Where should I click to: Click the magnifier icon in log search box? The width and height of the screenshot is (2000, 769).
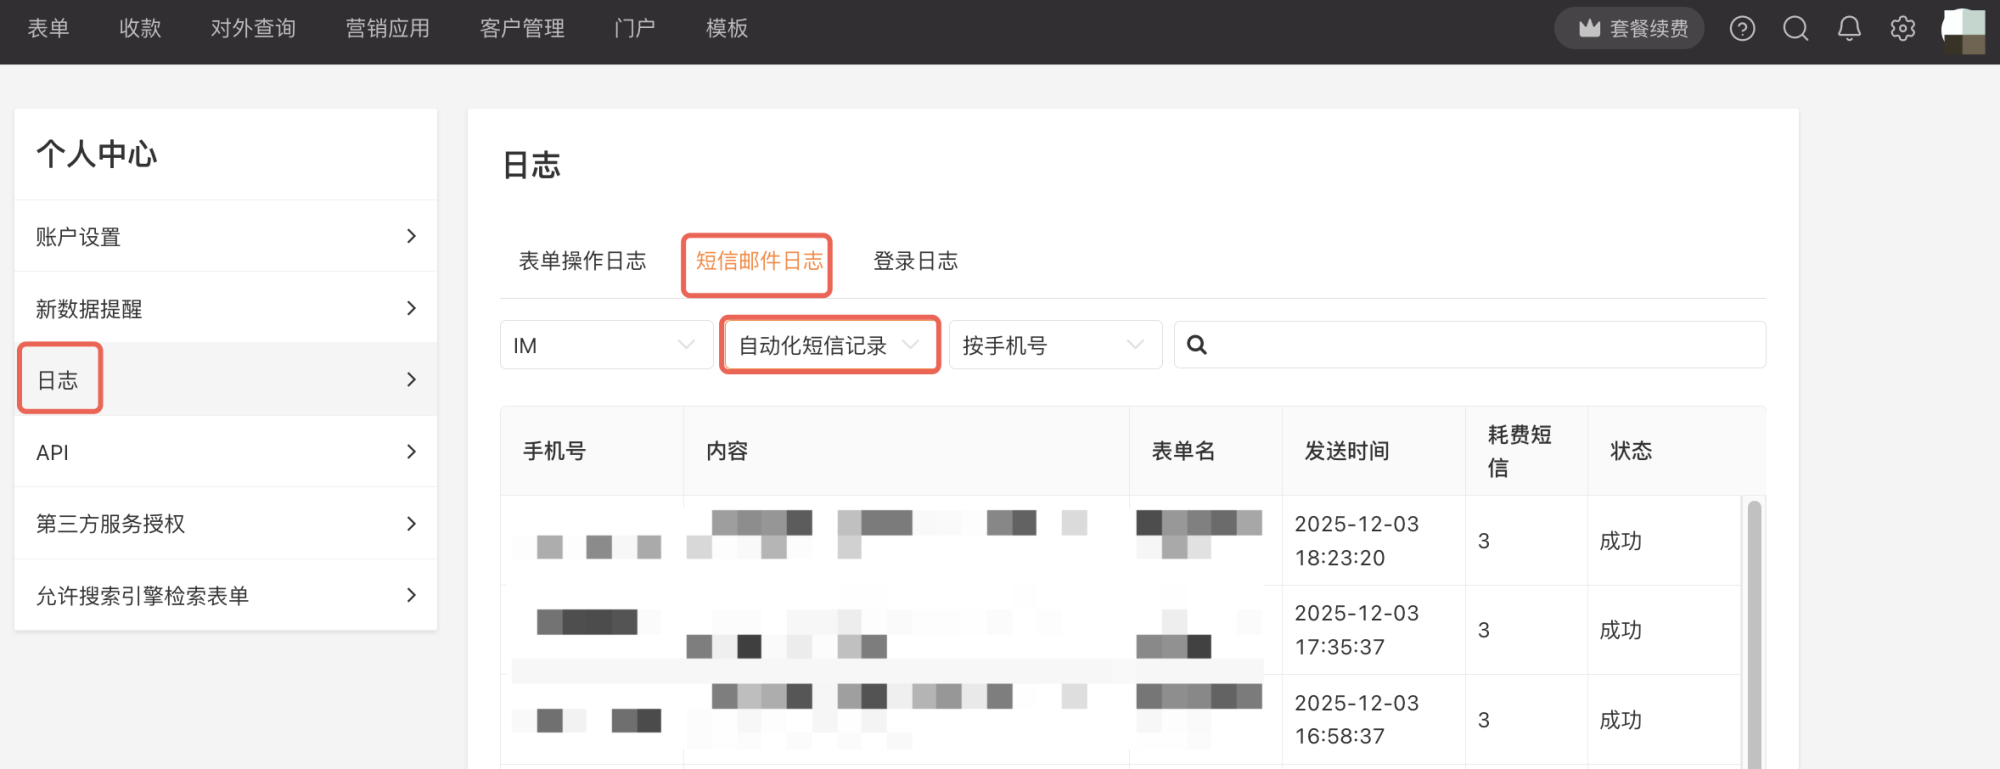point(1197,345)
